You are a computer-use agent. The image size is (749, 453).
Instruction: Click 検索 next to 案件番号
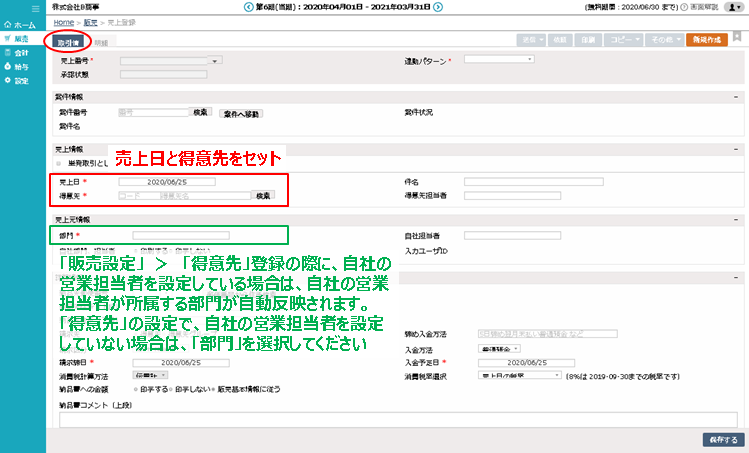click(x=200, y=112)
